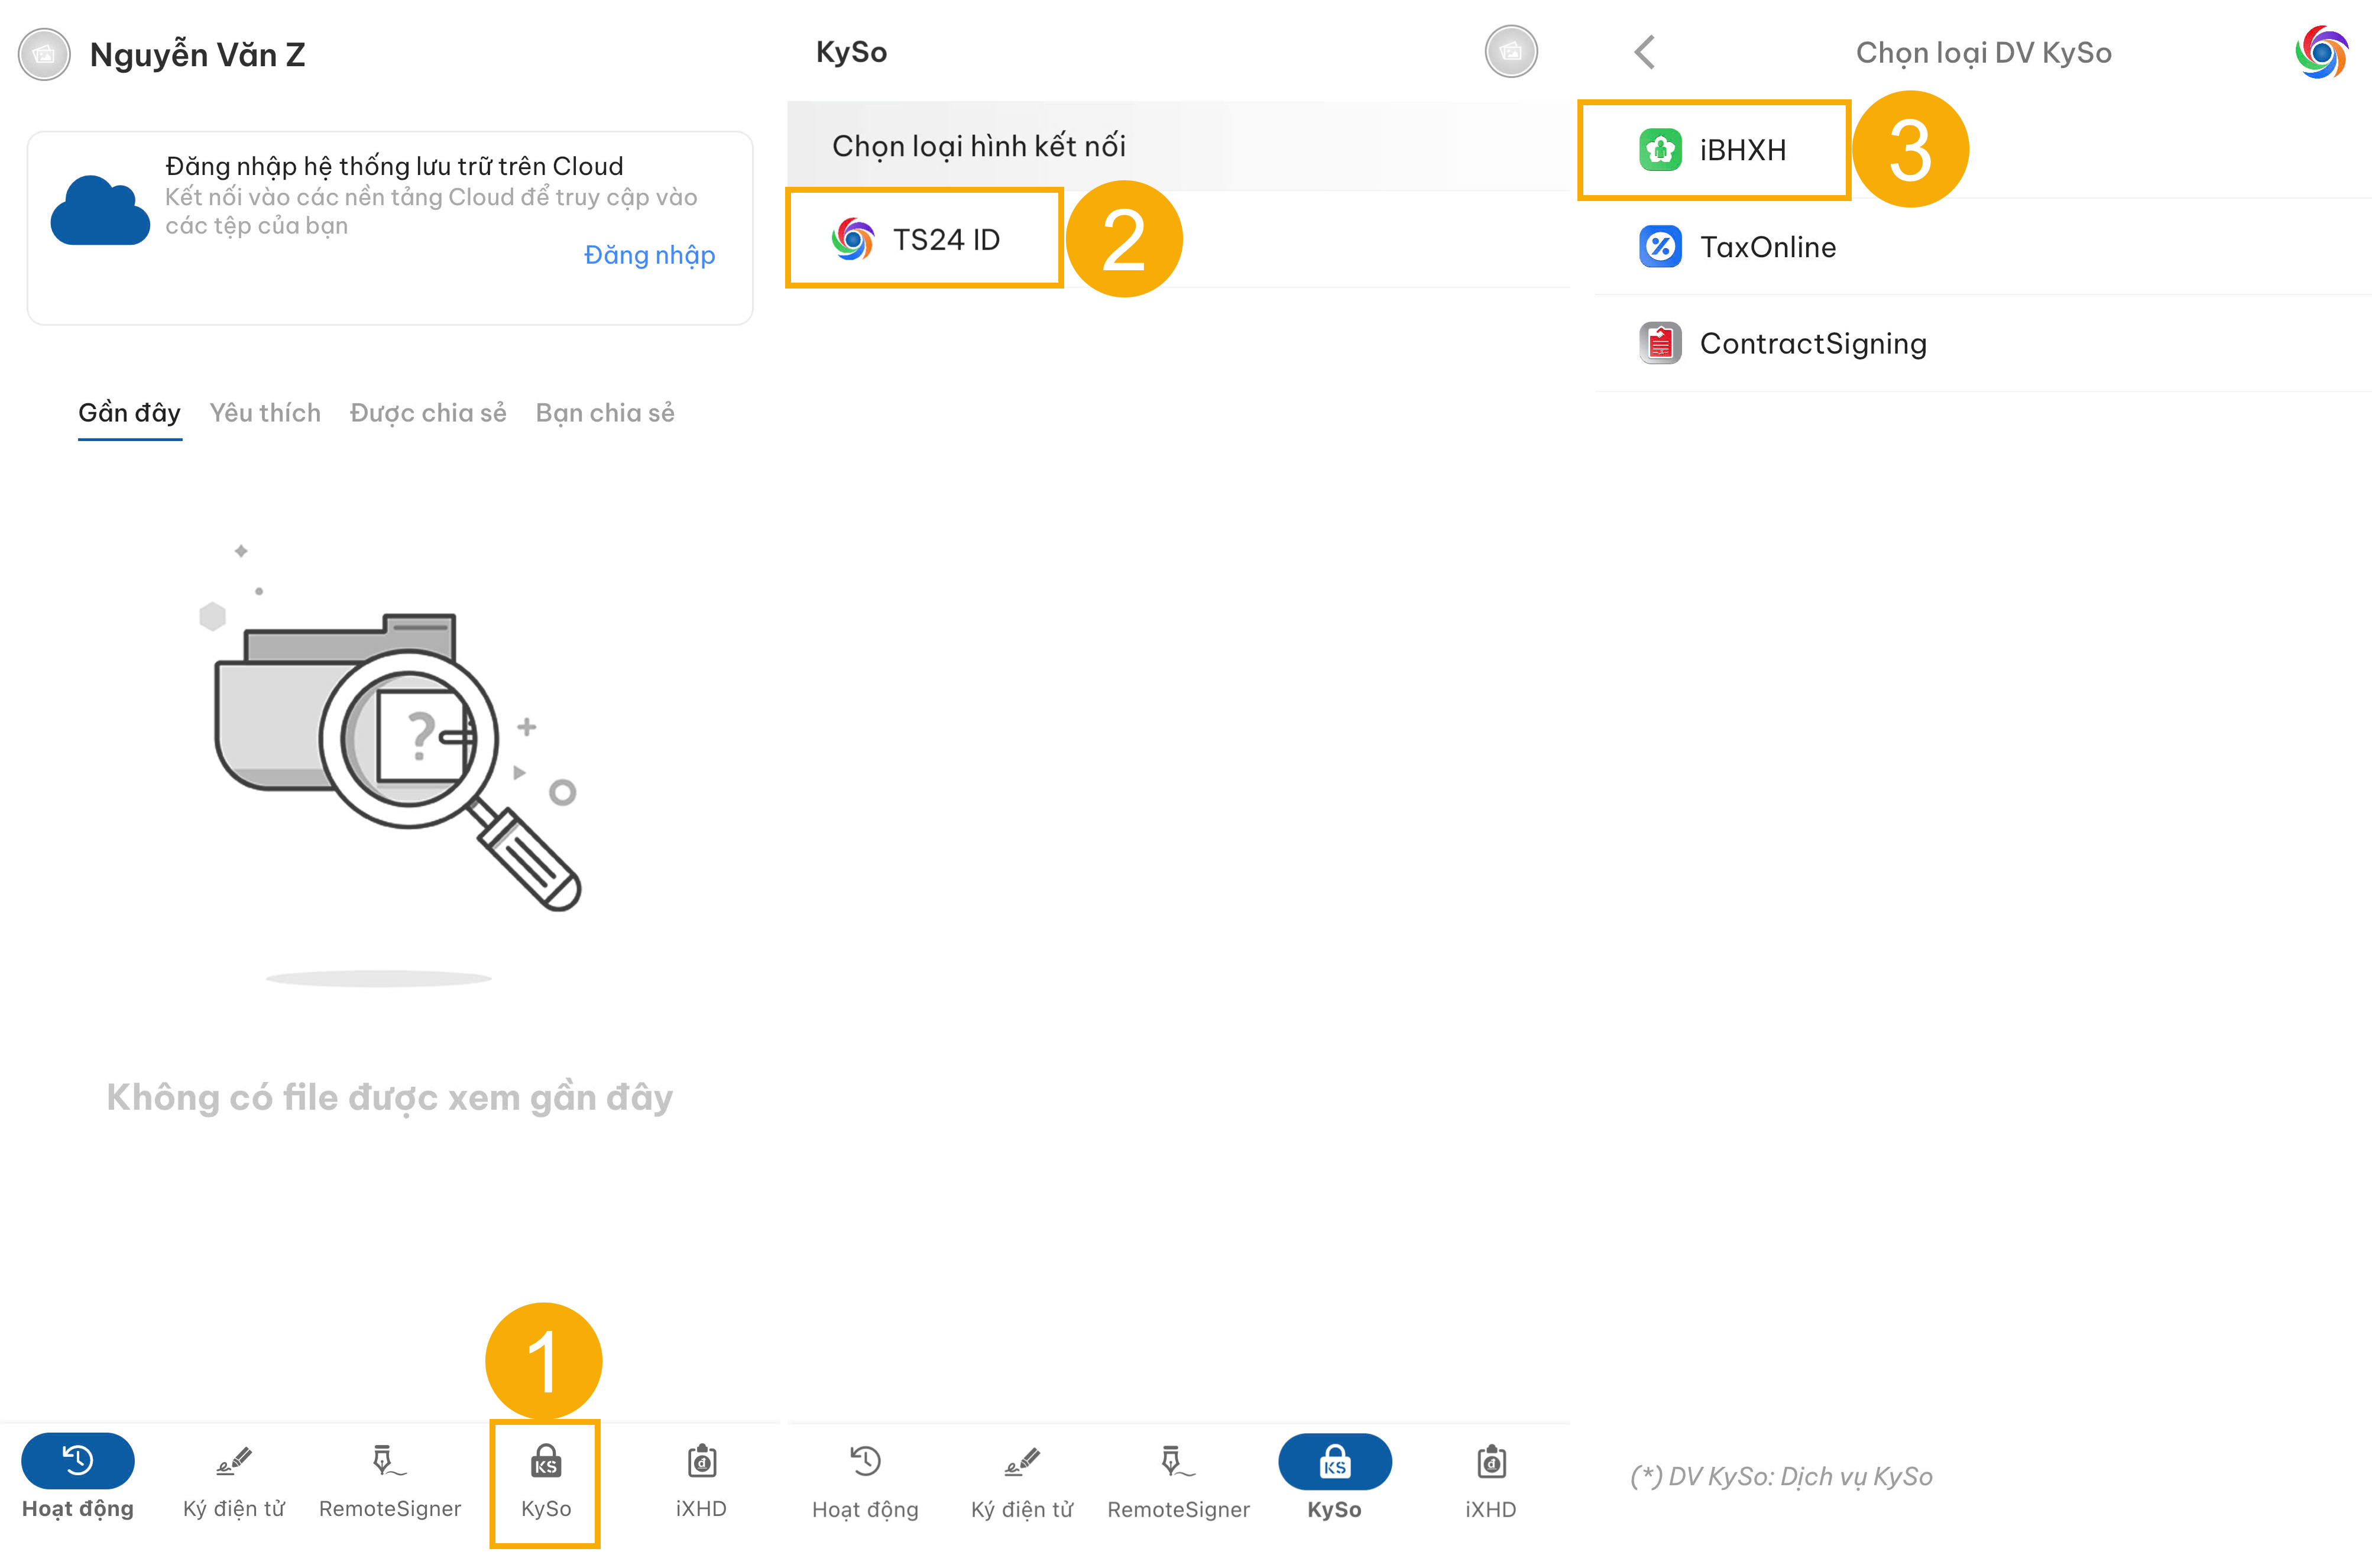Image resolution: width=2372 pixels, height=1568 pixels.
Task: Tap the blue cloud storage icon
Action: click(x=100, y=210)
